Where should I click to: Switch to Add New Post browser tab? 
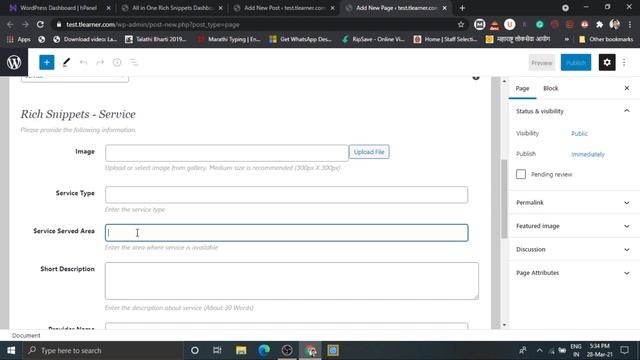pyautogui.click(x=284, y=8)
